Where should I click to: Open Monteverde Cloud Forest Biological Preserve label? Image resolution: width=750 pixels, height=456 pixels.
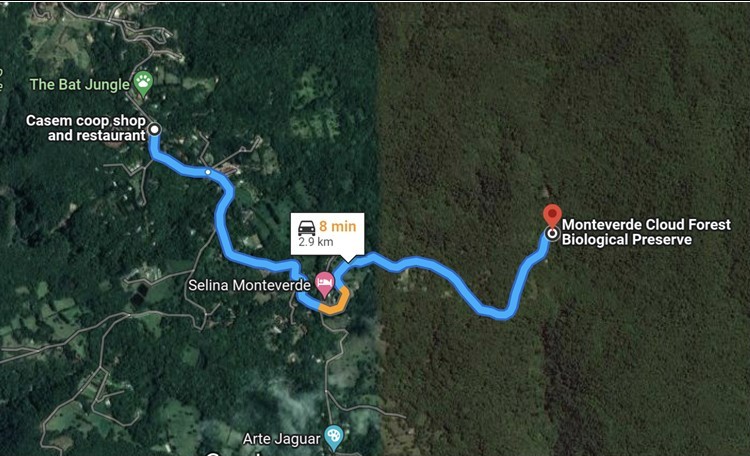click(x=646, y=232)
